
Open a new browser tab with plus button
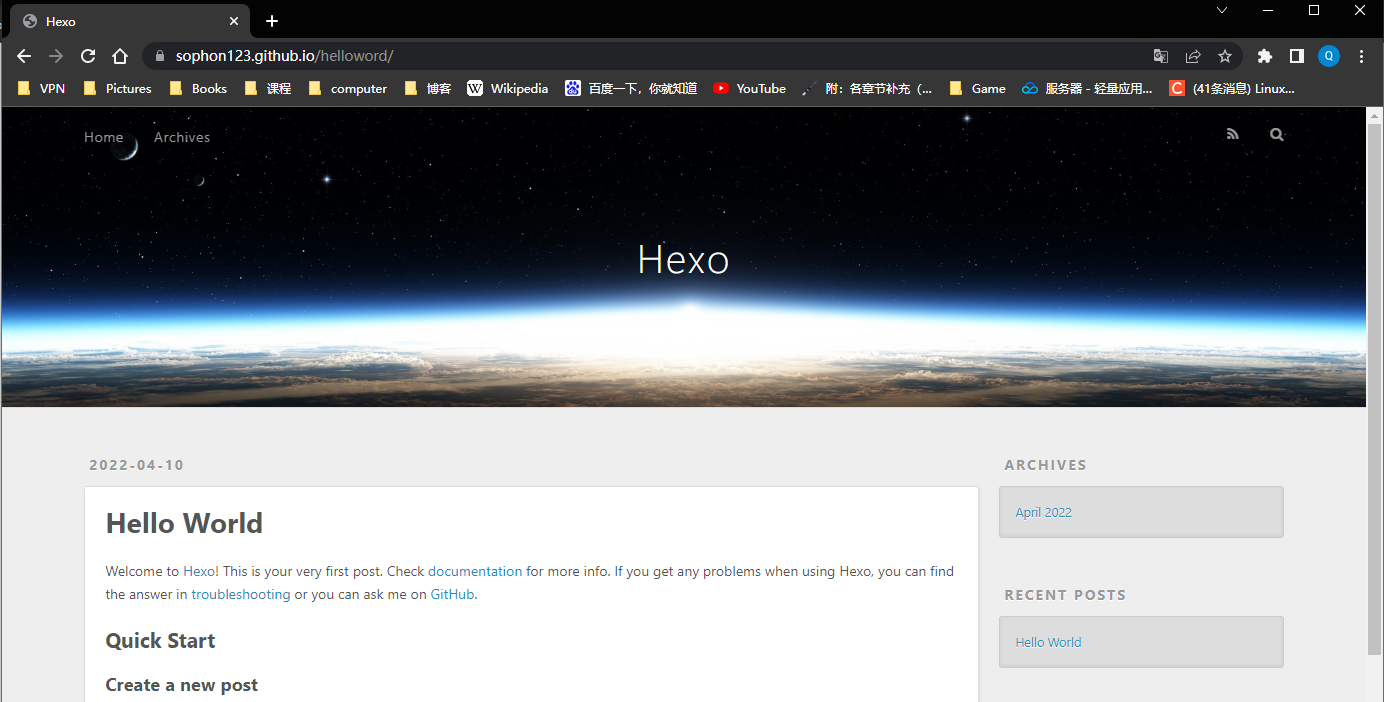[272, 21]
